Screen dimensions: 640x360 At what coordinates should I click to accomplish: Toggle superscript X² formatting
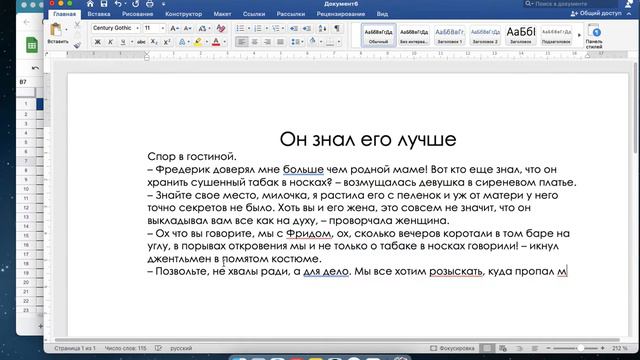coord(167,42)
